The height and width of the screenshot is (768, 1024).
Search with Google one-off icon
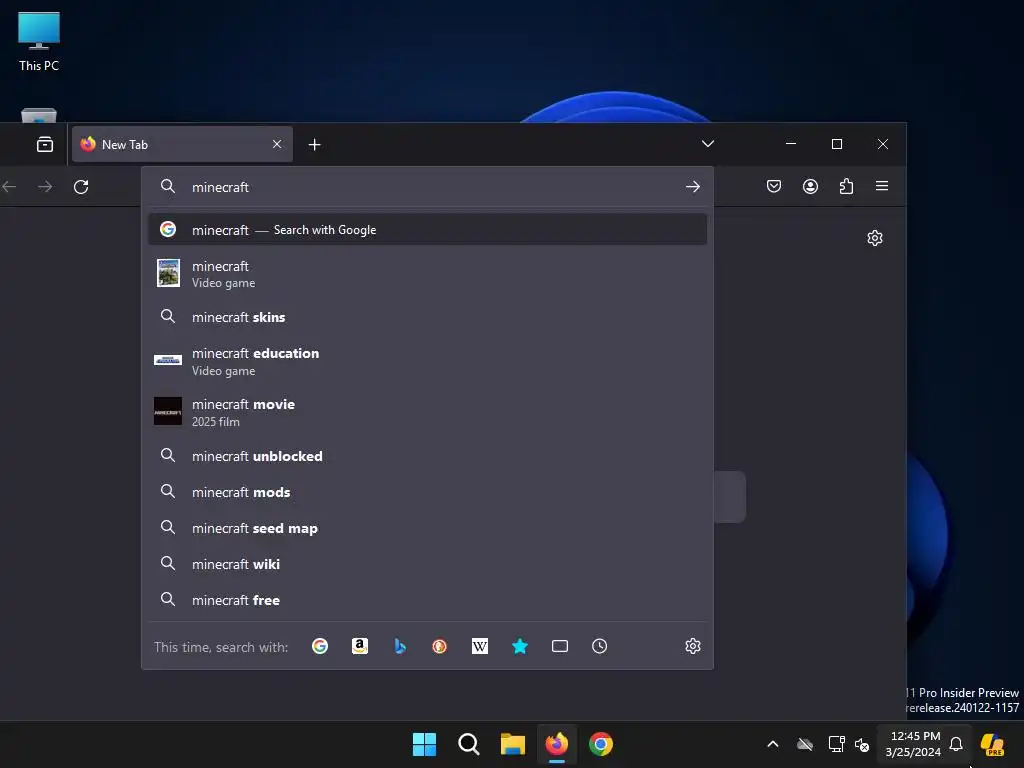pyautogui.click(x=319, y=646)
